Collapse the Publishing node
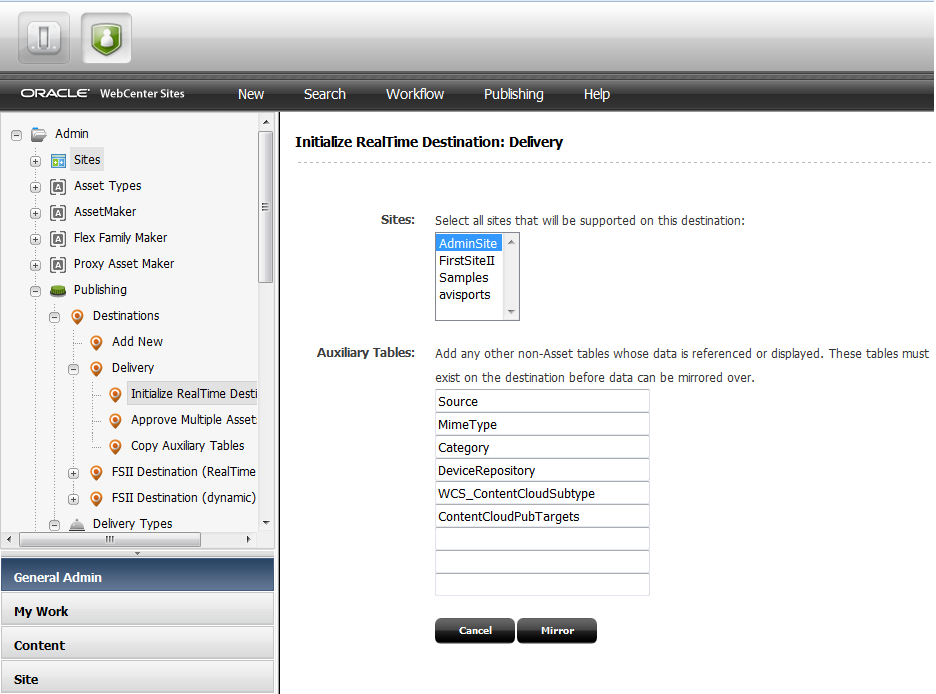 [x=35, y=291]
